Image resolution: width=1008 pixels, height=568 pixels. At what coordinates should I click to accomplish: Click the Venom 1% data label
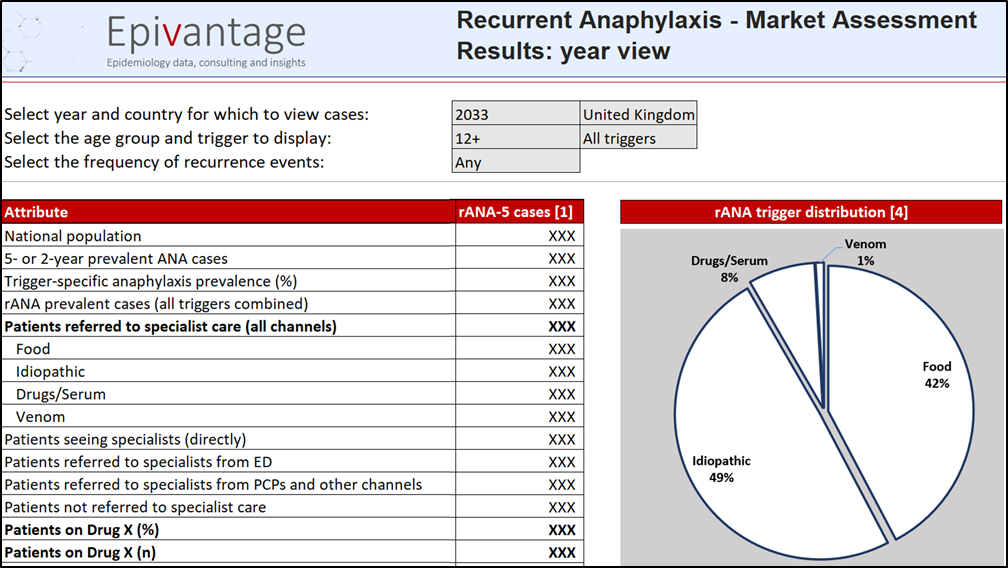point(865,253)
